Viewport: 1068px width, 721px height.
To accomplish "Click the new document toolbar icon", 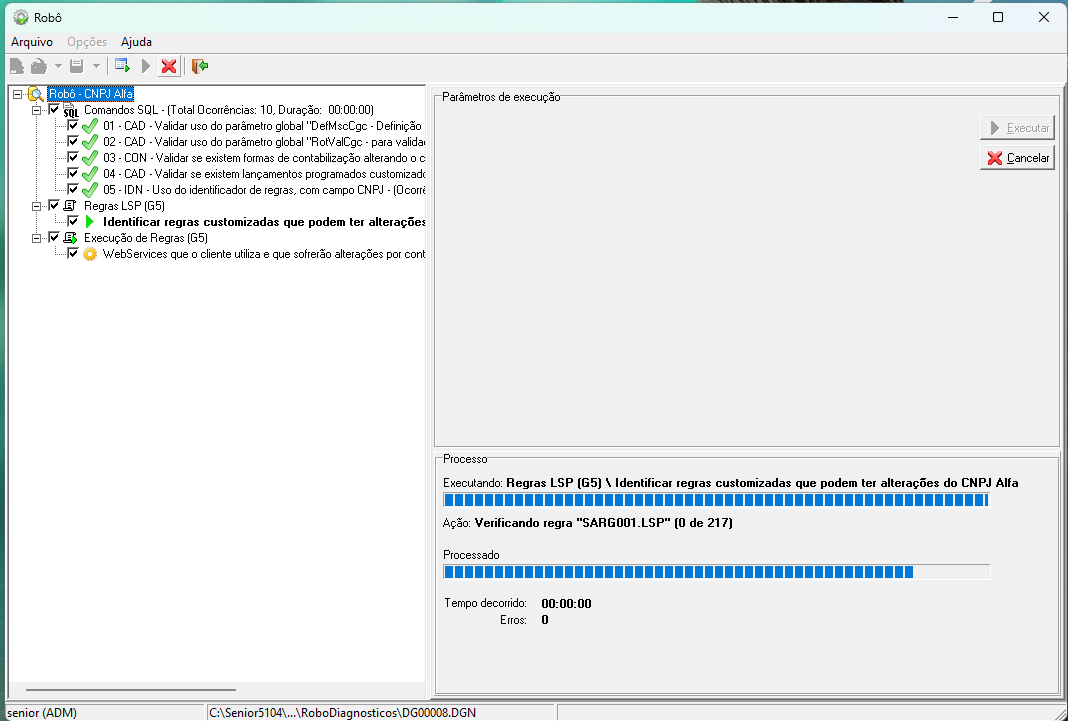I will [16, 66].
